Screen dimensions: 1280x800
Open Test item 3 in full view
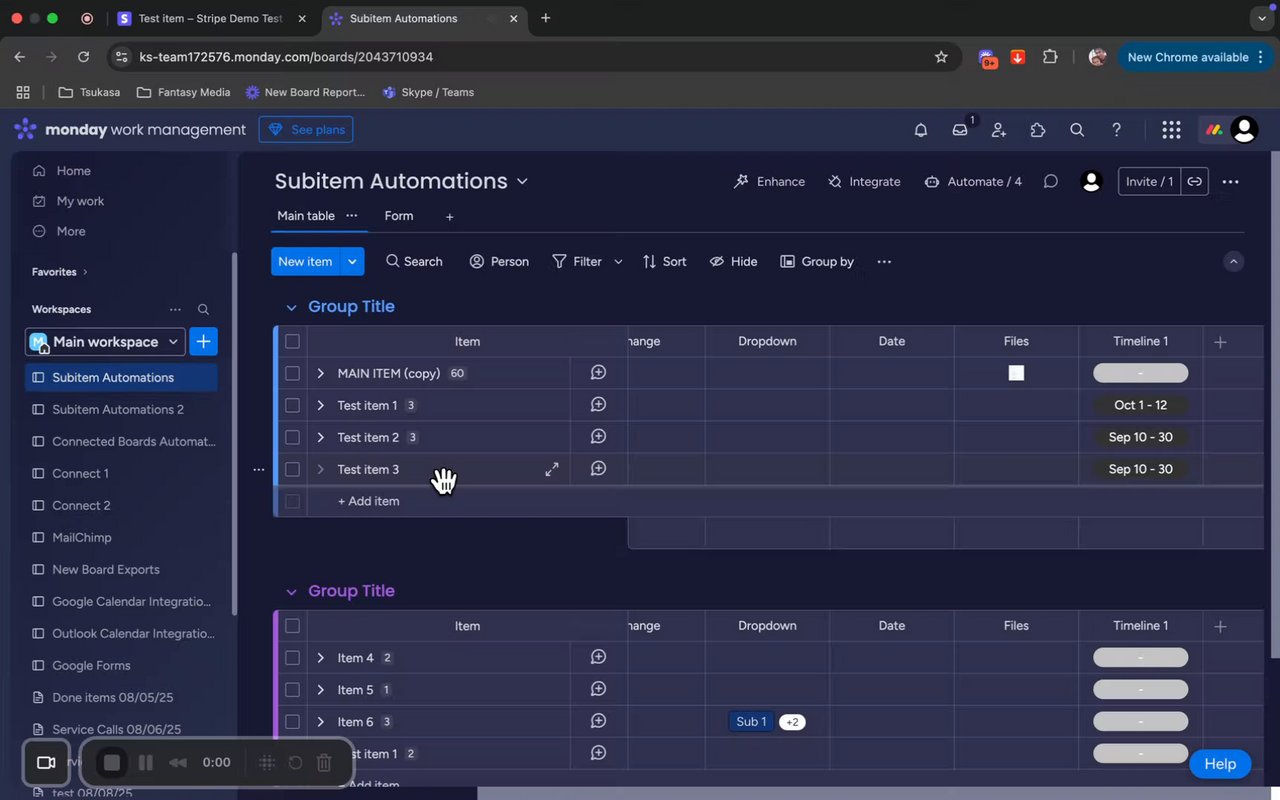(551, 469)
